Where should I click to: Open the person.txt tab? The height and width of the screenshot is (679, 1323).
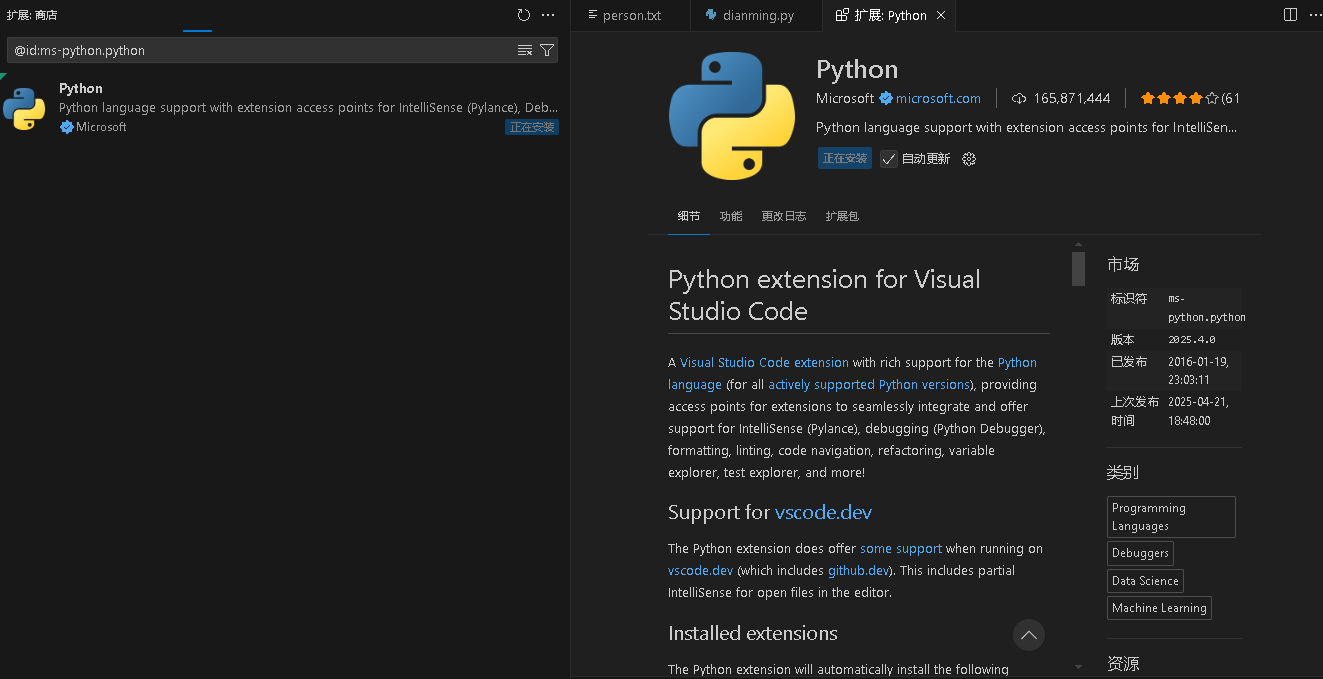pos(632,16)
